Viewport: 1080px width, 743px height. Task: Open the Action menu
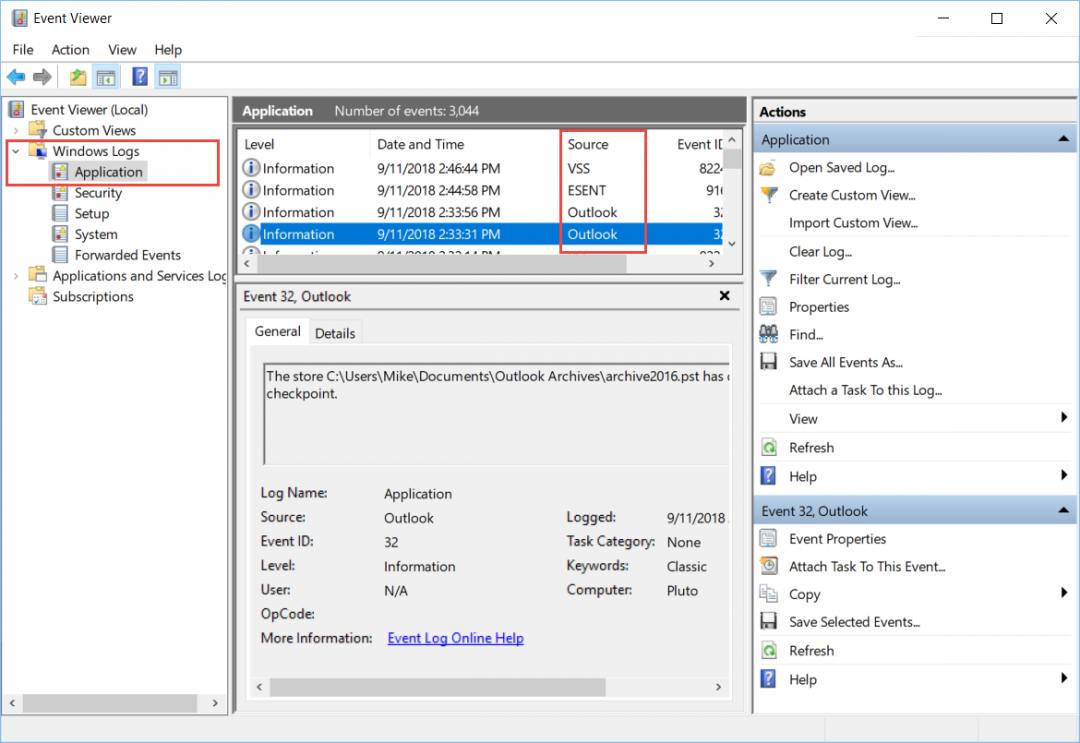point(70,49)
